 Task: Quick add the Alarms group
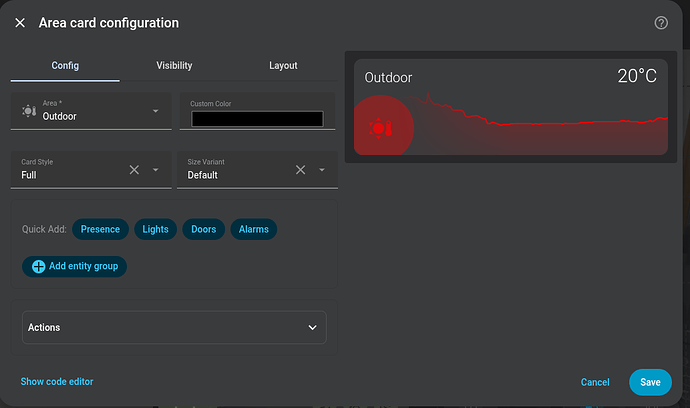pyautogui.click(x=253, y=229)
